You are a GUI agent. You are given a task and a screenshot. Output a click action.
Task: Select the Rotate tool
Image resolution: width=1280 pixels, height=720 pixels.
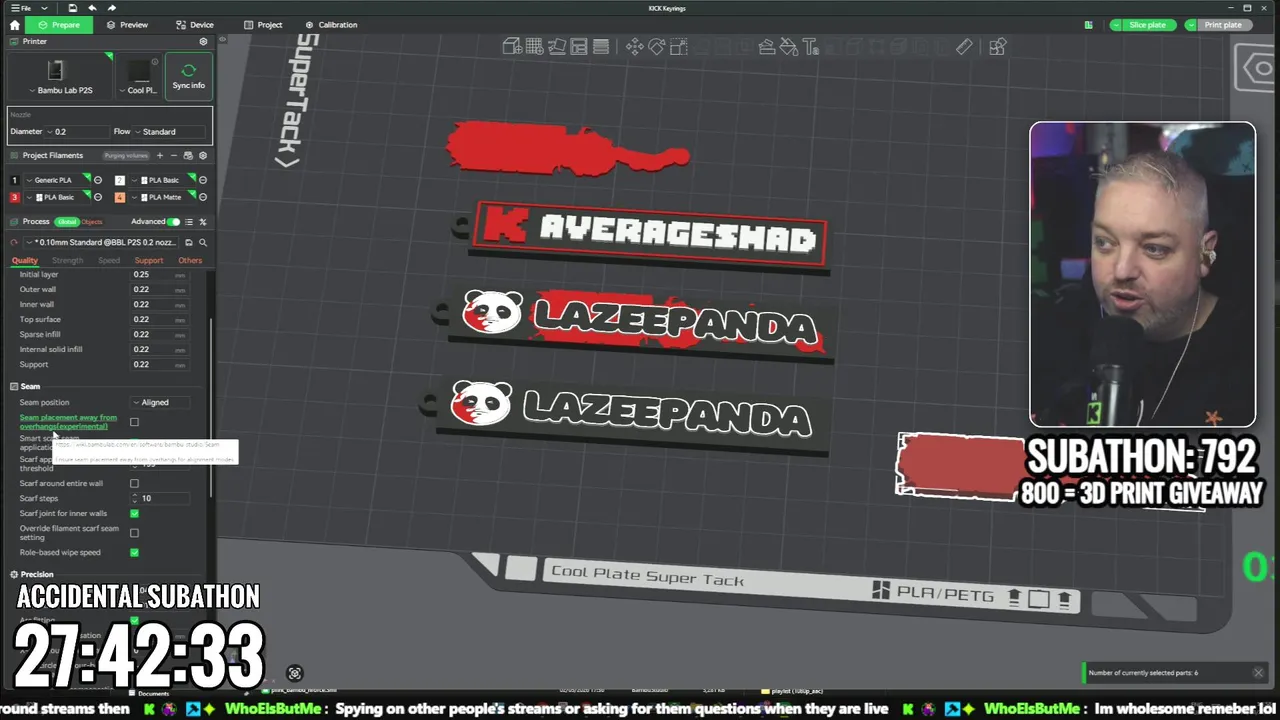click(656, 46)
